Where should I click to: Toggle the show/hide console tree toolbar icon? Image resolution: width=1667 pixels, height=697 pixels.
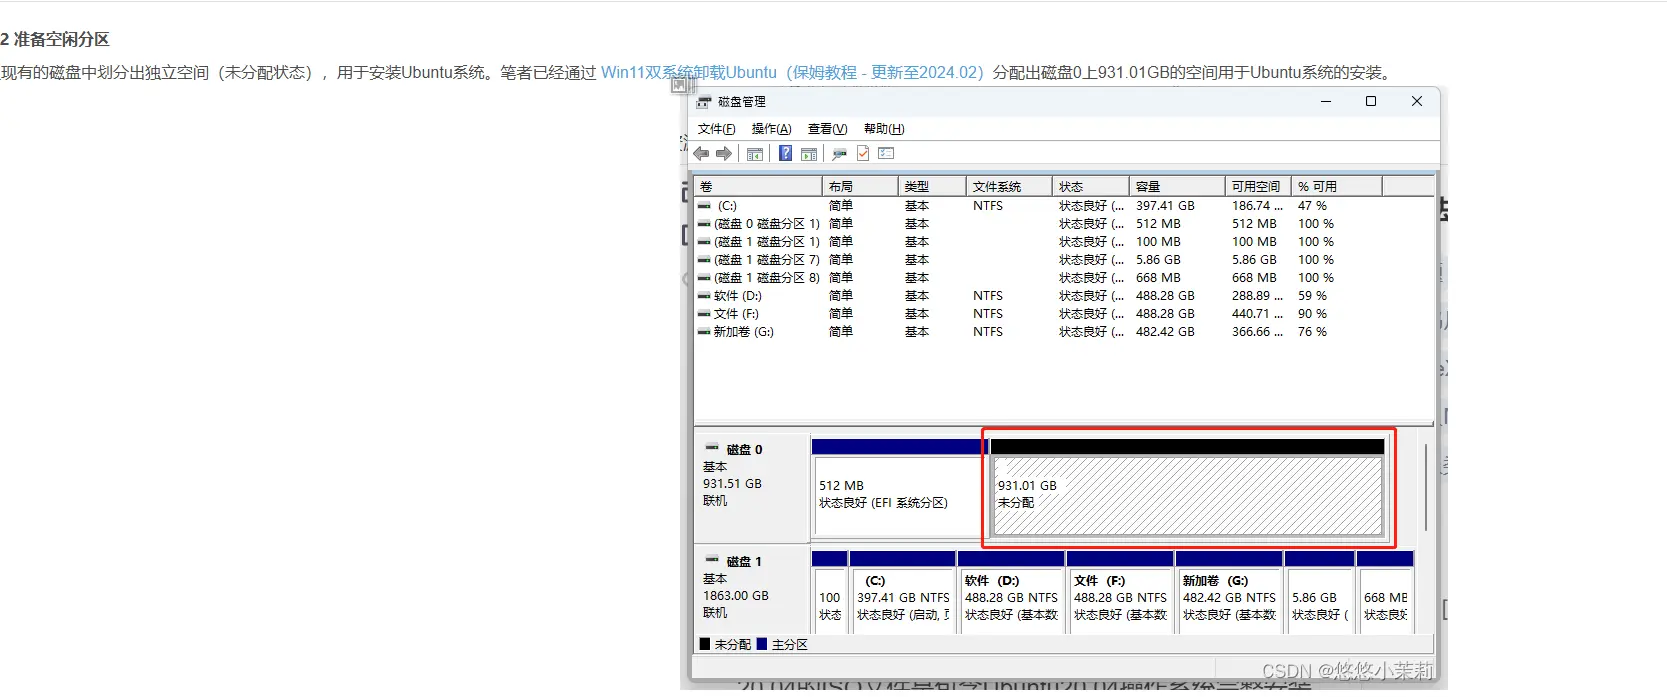coord(755,154)
